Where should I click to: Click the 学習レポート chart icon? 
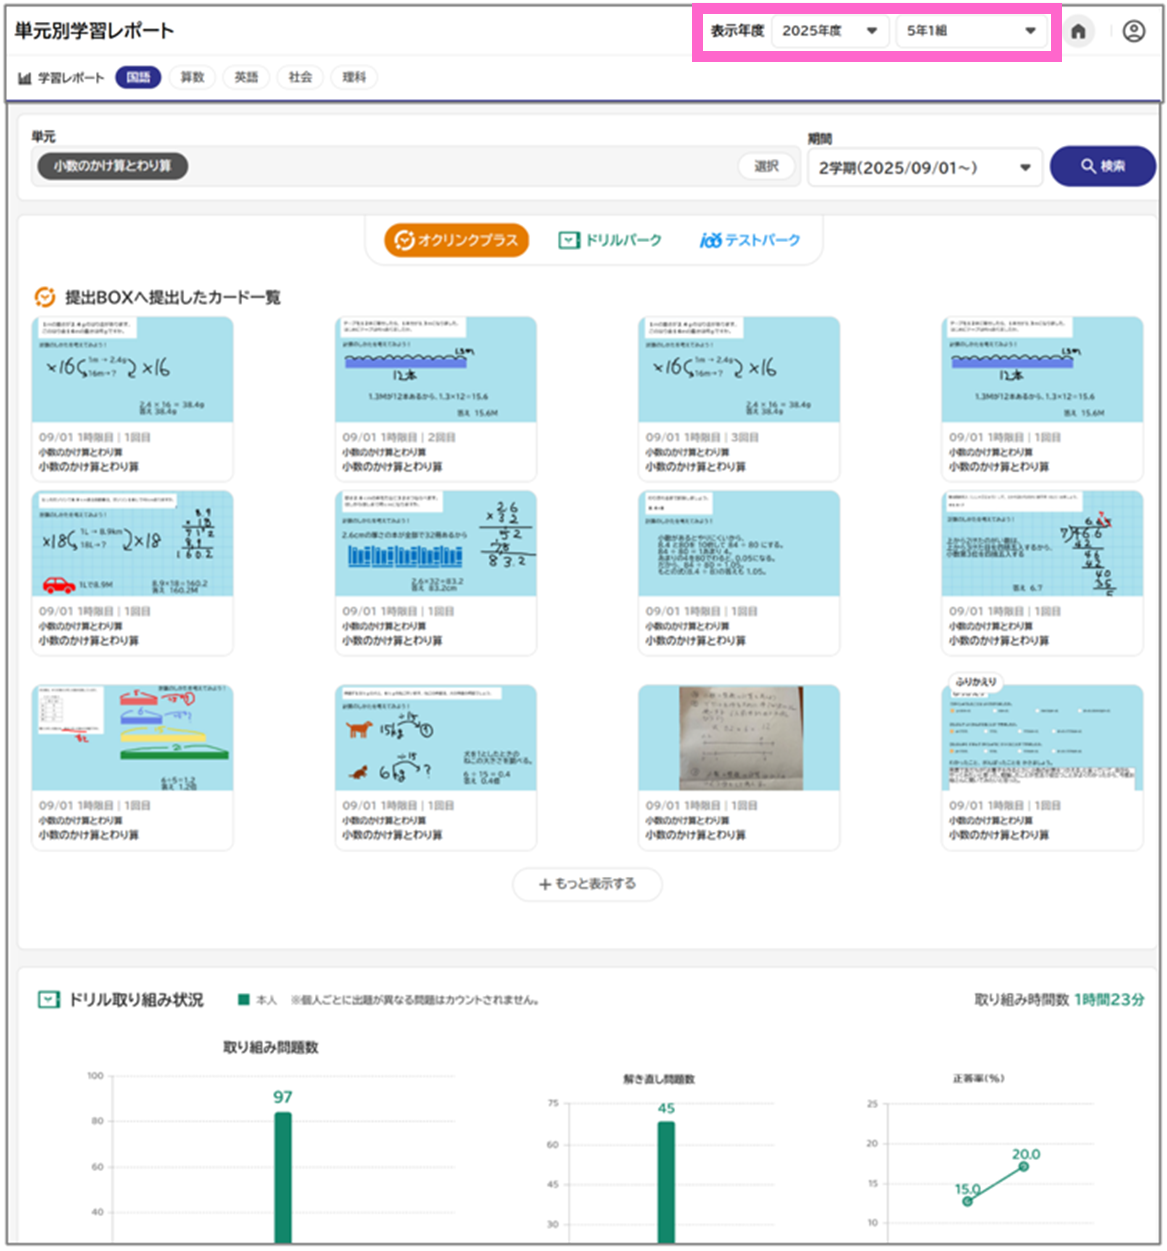pyautogui.click(x=25, y=78)
